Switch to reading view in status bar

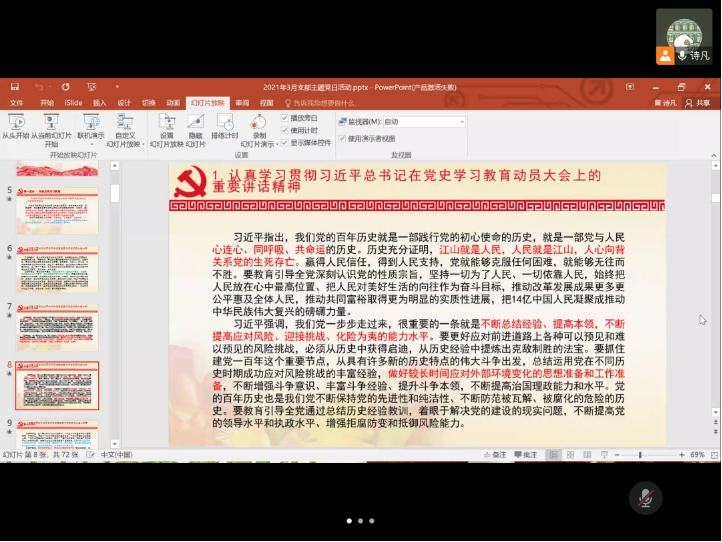click(589, 455)
